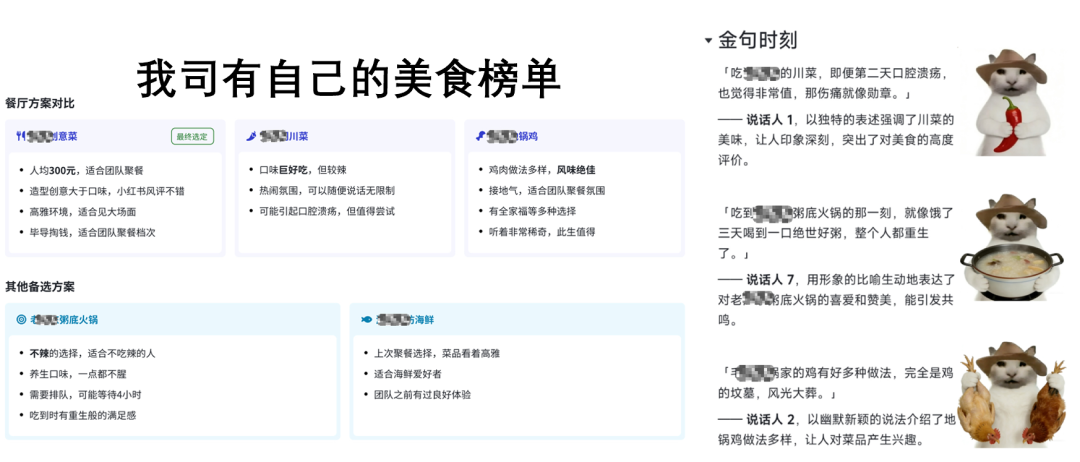Click the 说话人 2 speaker label

pyautogui.click(x=771, y=420)
